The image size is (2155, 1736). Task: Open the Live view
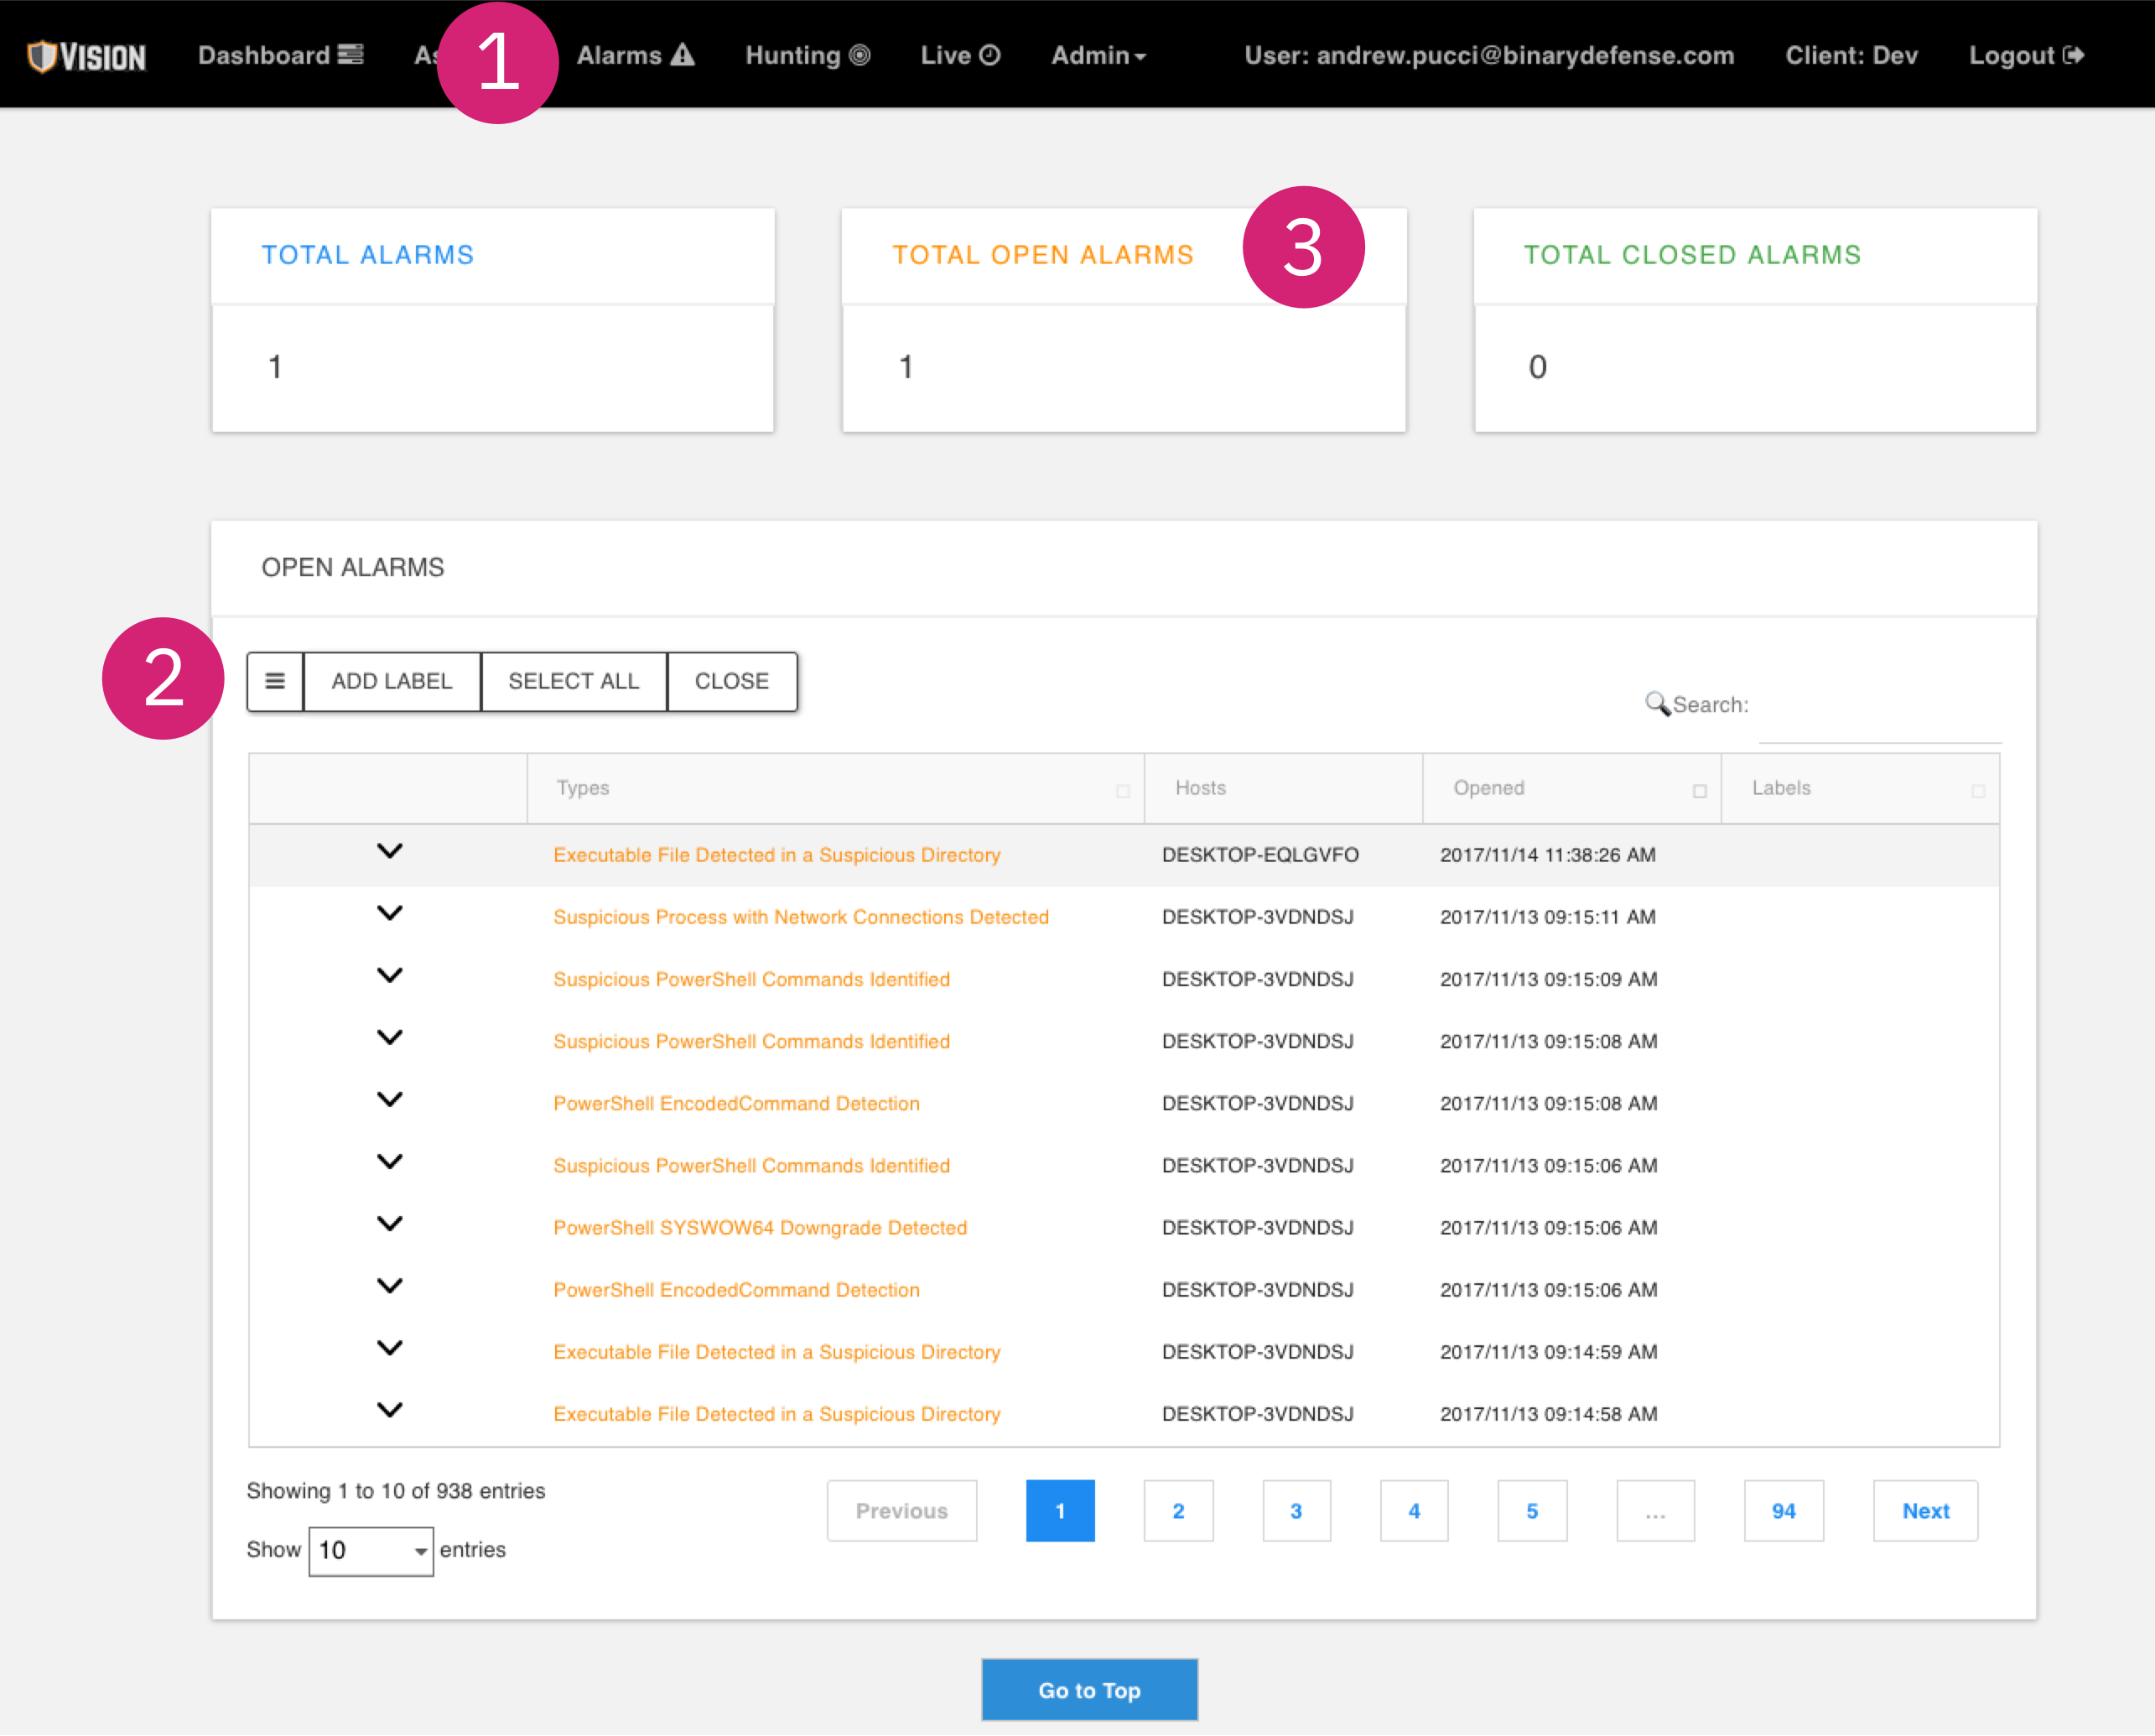coord(960,55)
